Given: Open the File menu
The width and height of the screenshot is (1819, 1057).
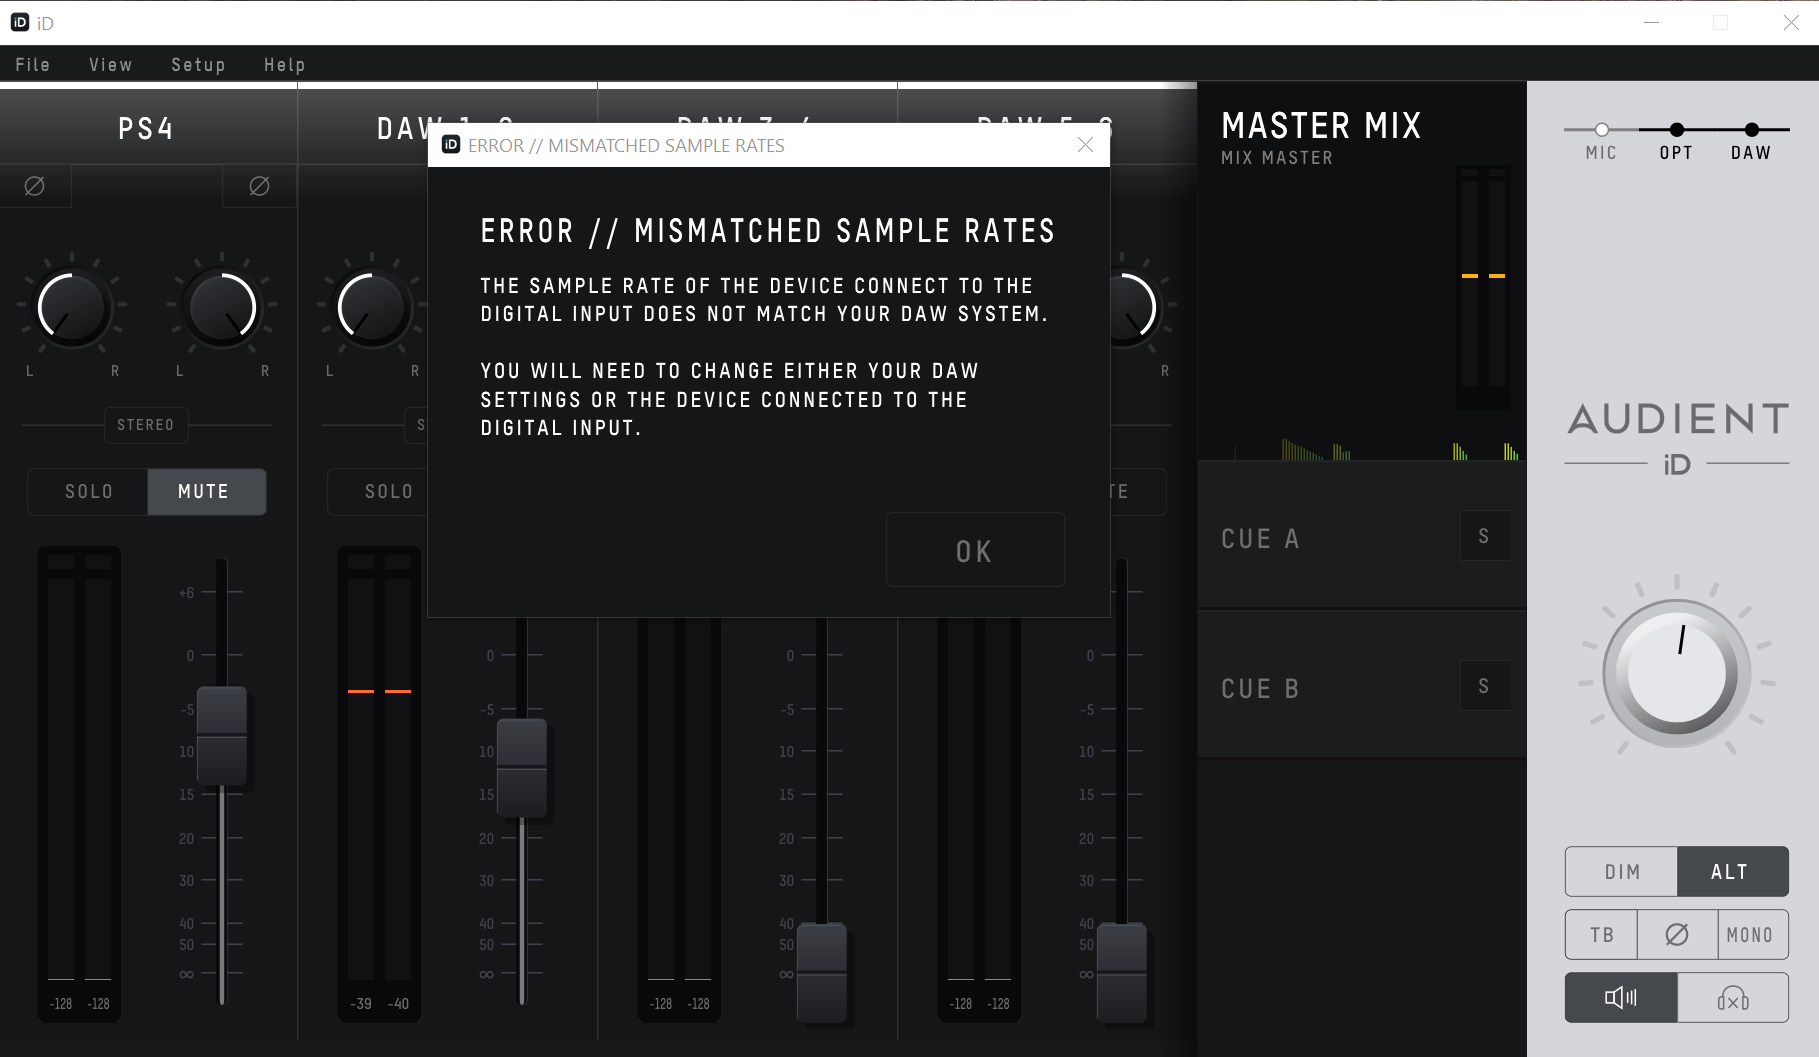Looking at the screenshot, I should [x=32, y=65].
